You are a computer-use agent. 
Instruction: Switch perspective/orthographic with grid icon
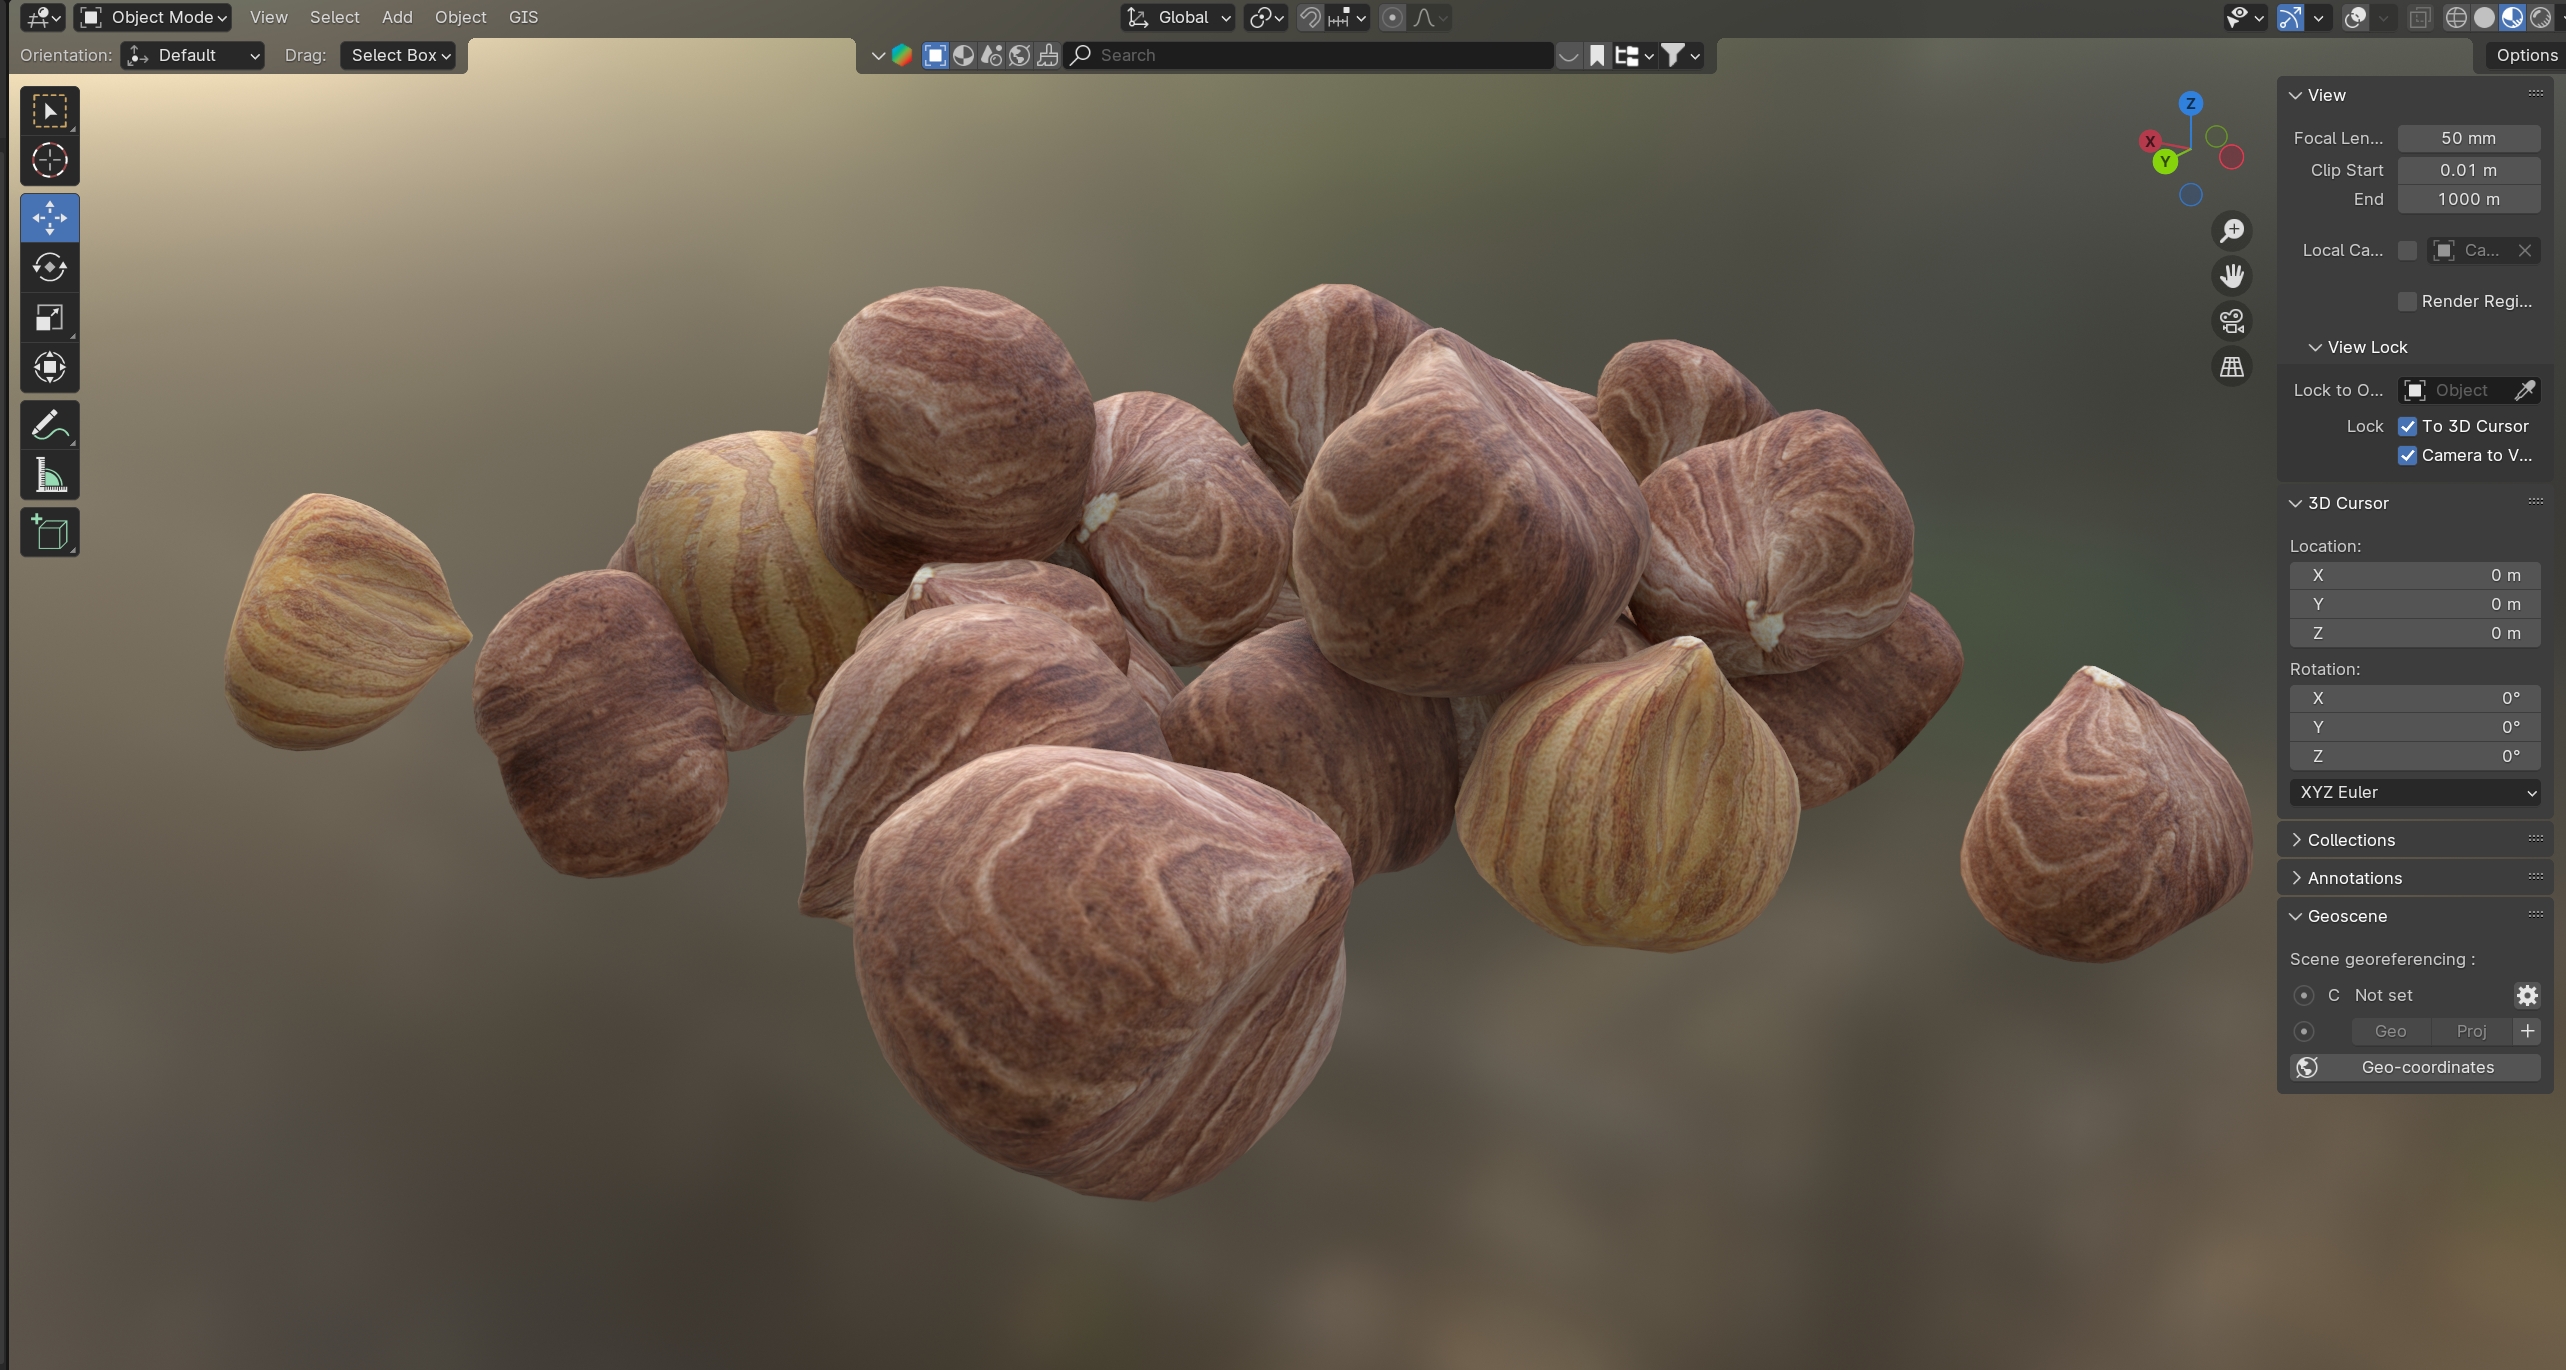pos(2232,367)
